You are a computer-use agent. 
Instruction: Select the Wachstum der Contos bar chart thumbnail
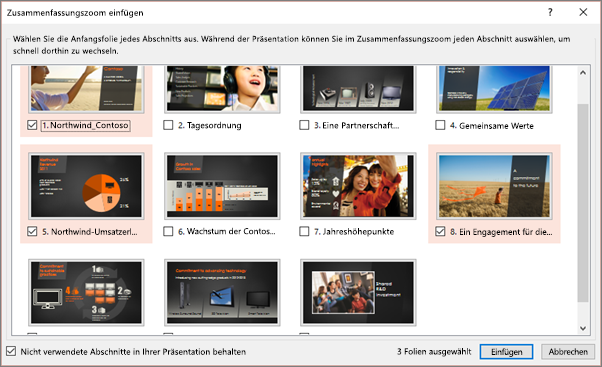tap(222, 186)
